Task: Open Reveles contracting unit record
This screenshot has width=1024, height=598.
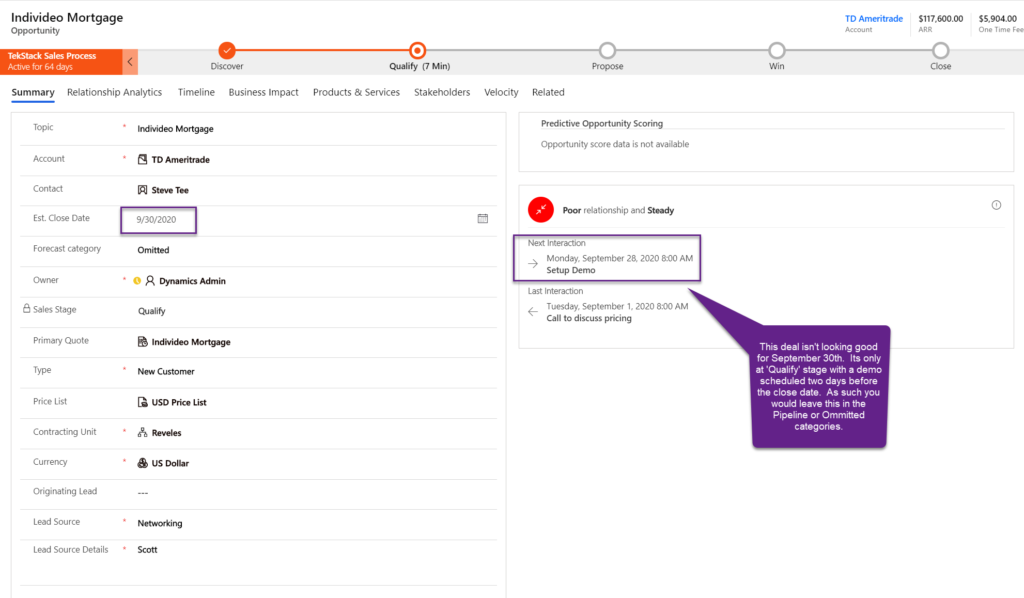Action: pyautogui.click(x=167, y=433)
